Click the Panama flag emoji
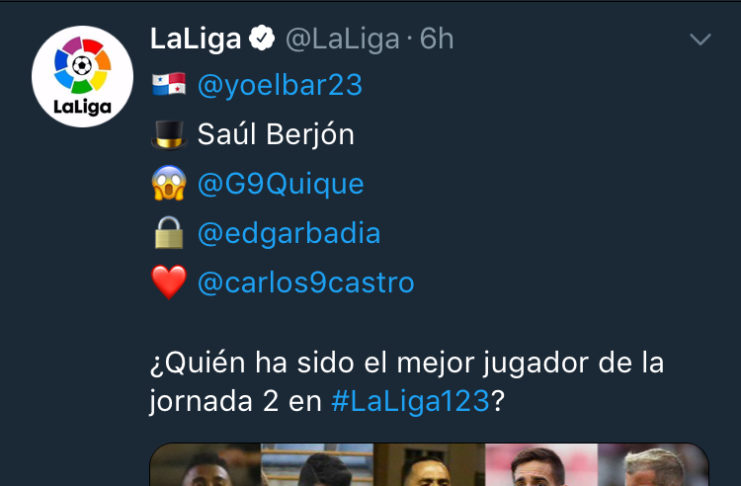This screenshot has height=486, width=741. point(169,84)
